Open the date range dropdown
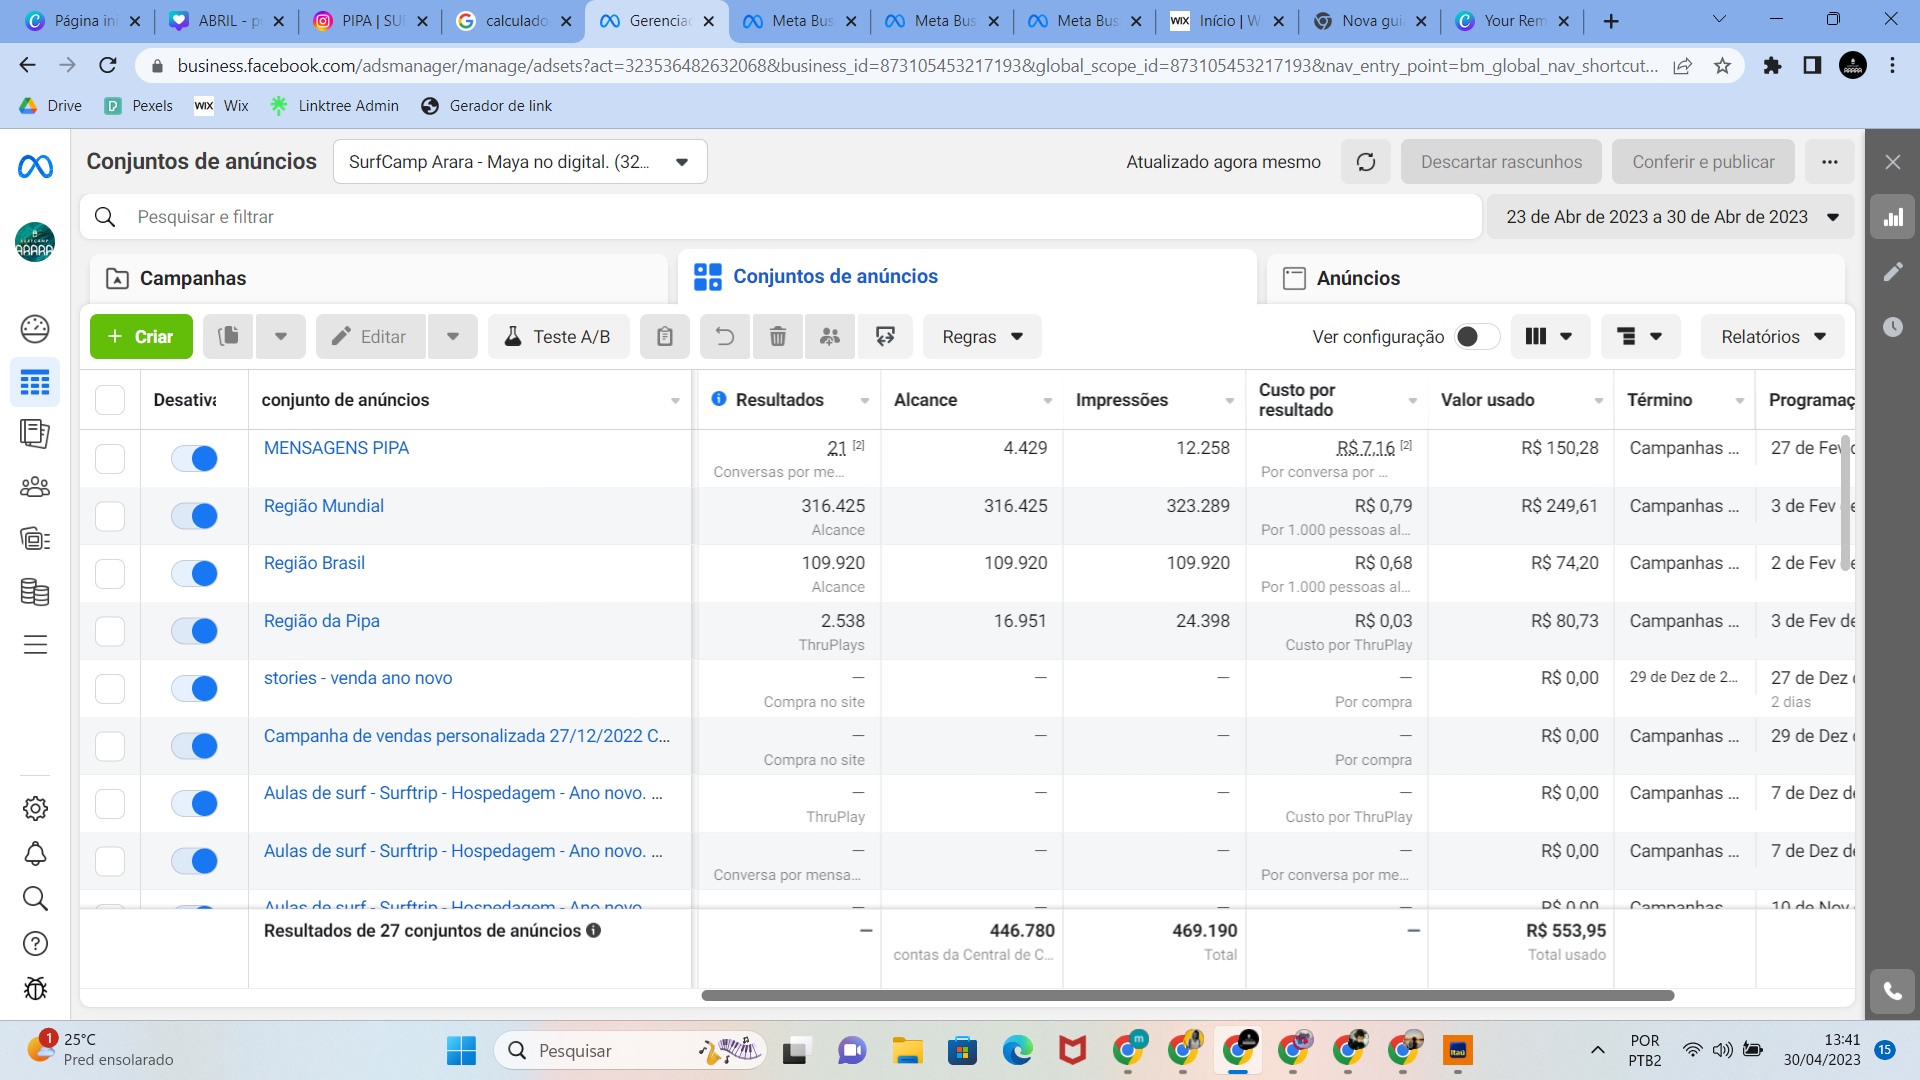Image resolution: width=1920 pixels, height=1080 pixels. click(1671, 217)
